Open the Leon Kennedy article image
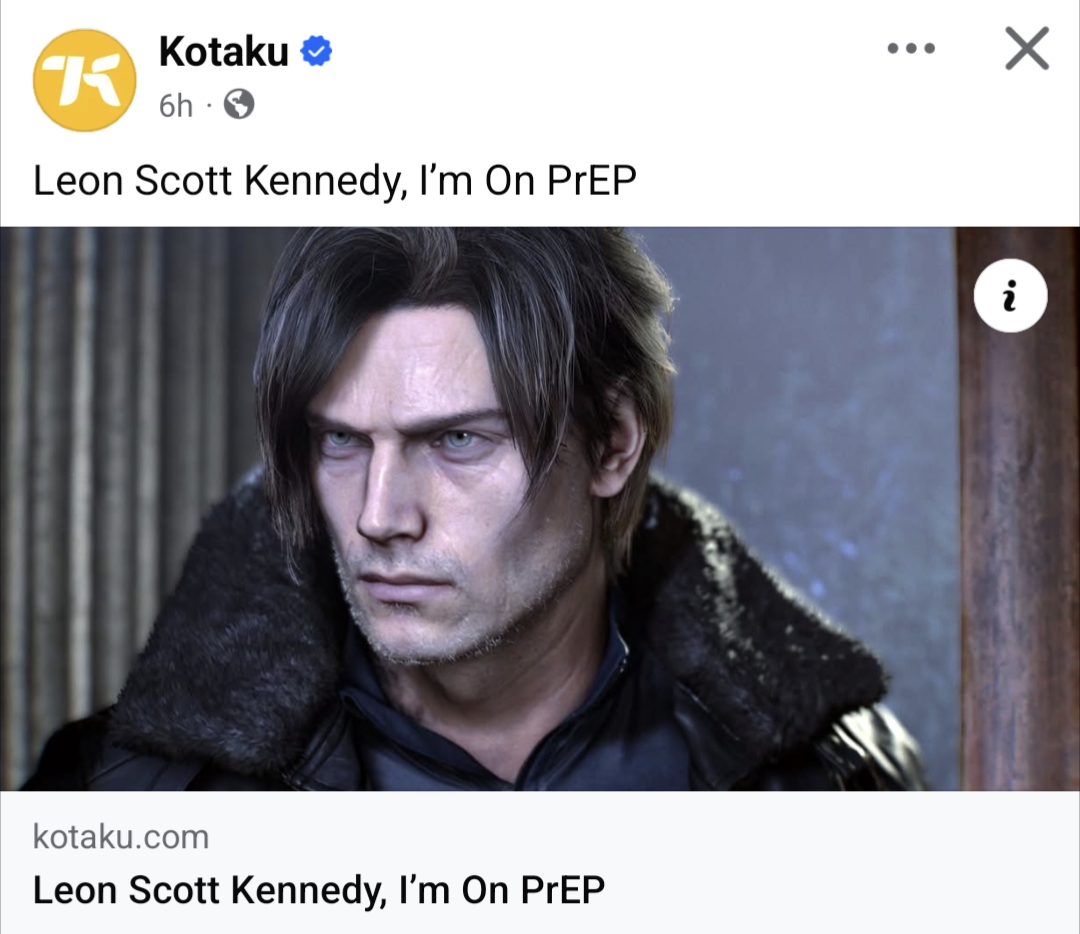The height and width of the screenshot is (934, 1080). [x=540, y=508]
